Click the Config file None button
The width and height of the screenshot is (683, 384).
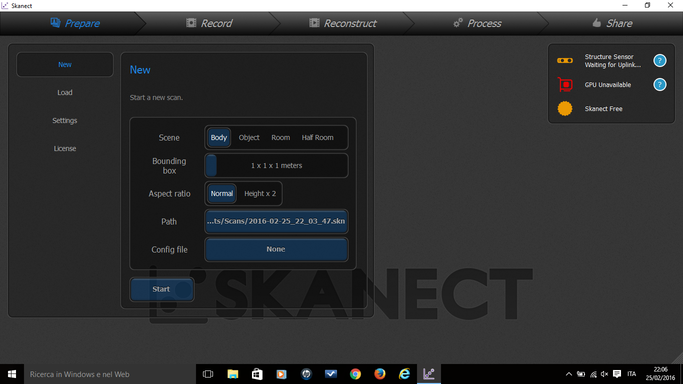[x=276, y=249]
